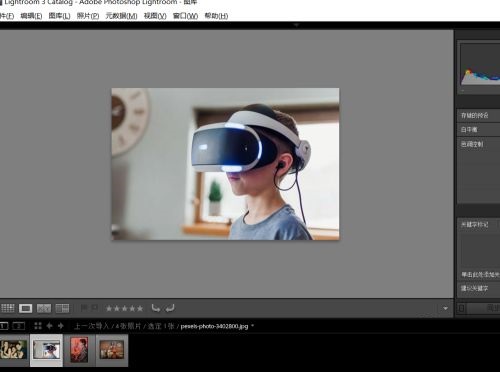Rotate photo counterclockwise arrow
Screen dimensions: 500x372
[x=156, y=308]
